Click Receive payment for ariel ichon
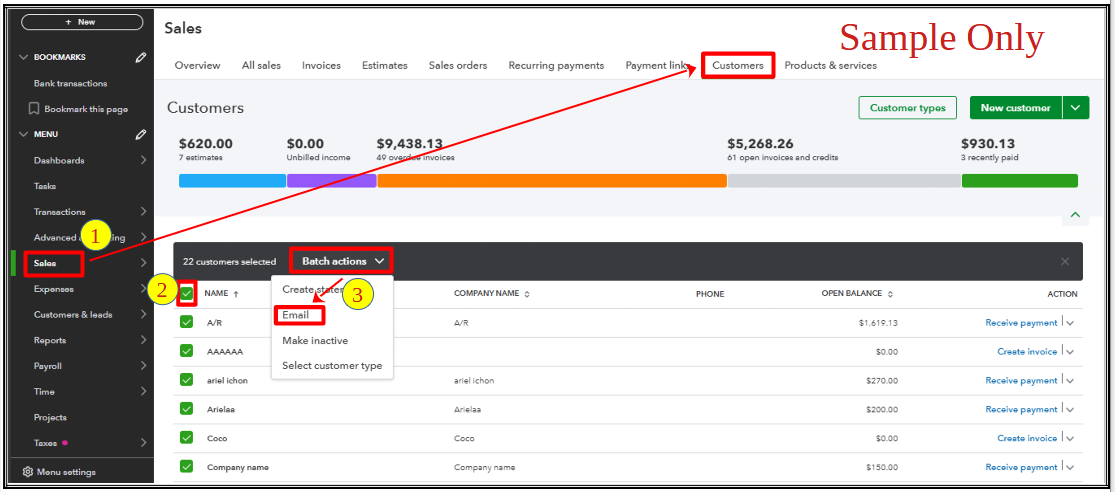 [1021, 380]
